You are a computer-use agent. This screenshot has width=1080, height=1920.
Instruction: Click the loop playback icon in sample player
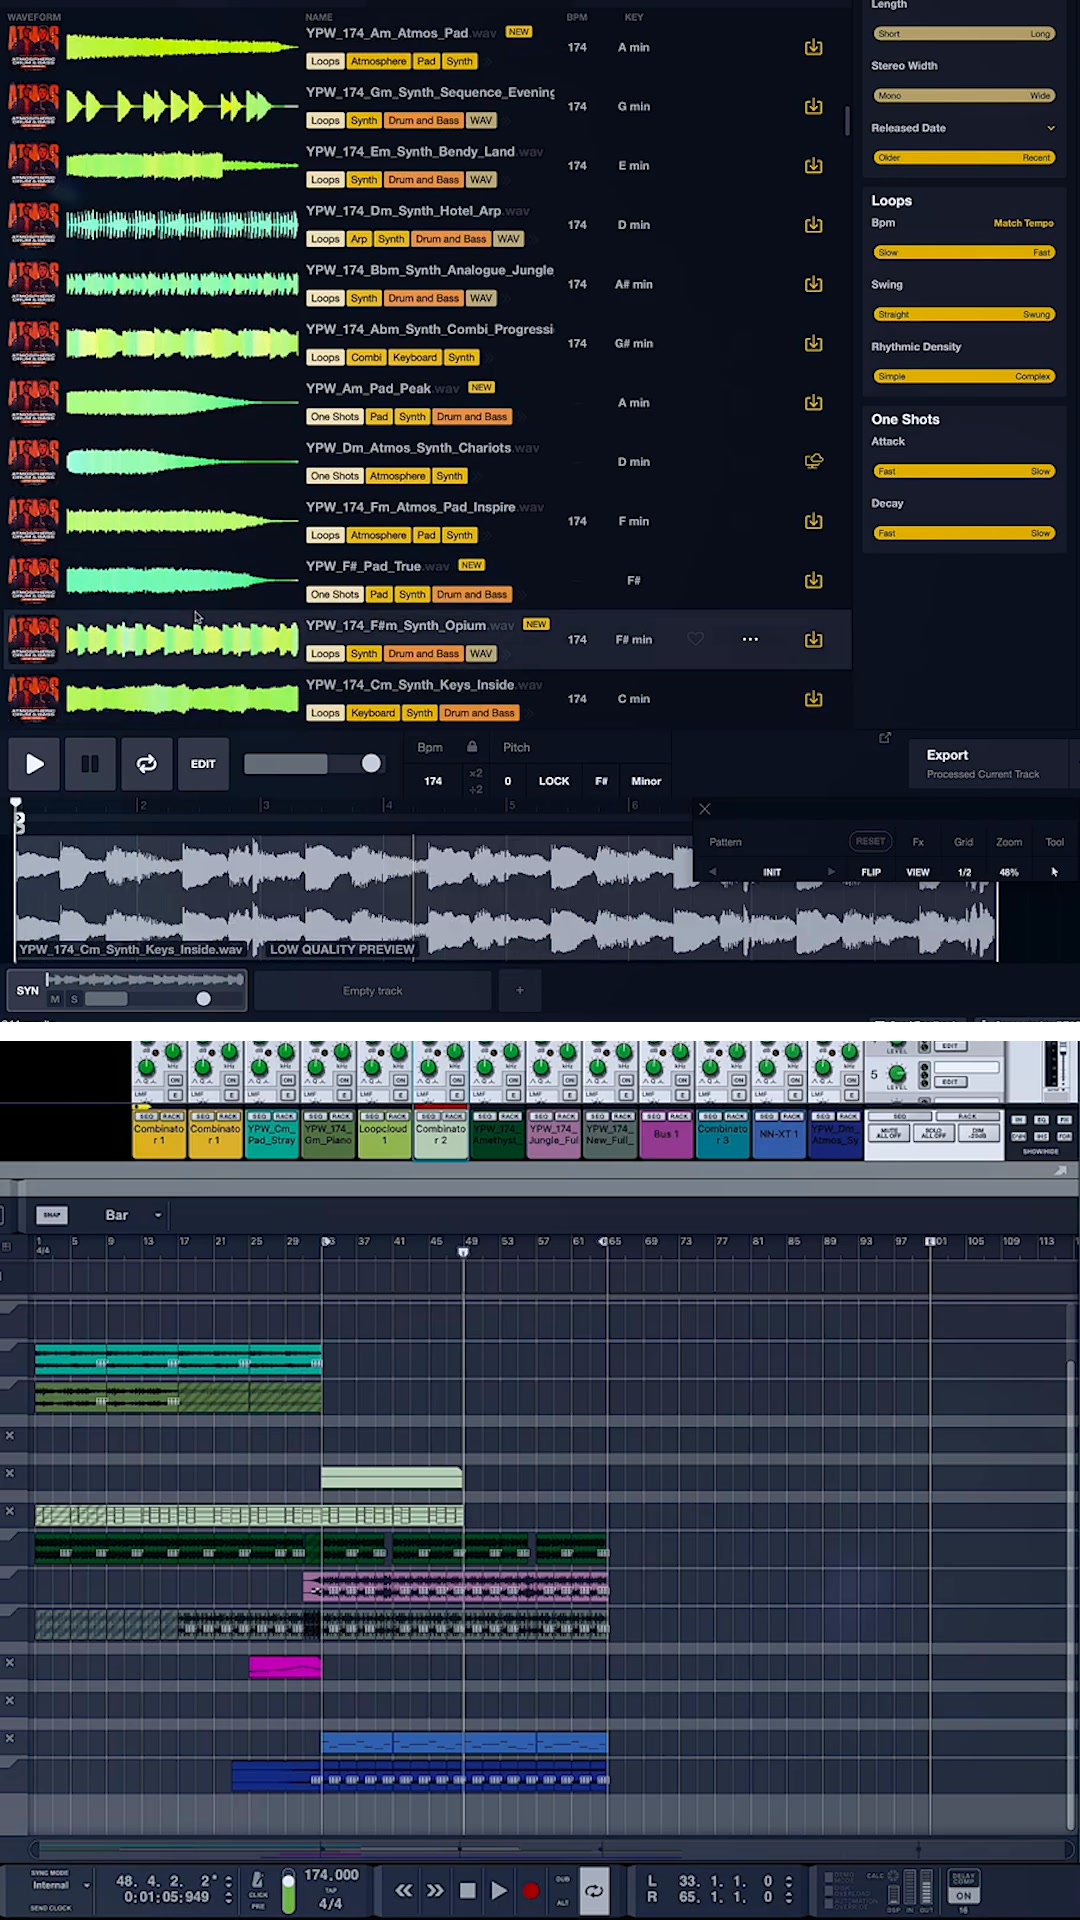tap(146, 764)
